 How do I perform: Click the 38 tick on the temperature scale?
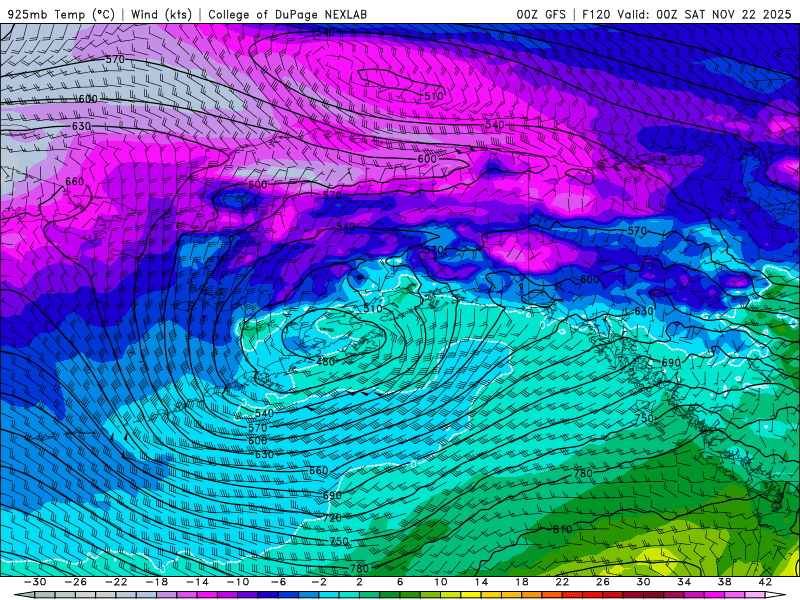click(x=724, y=582)
